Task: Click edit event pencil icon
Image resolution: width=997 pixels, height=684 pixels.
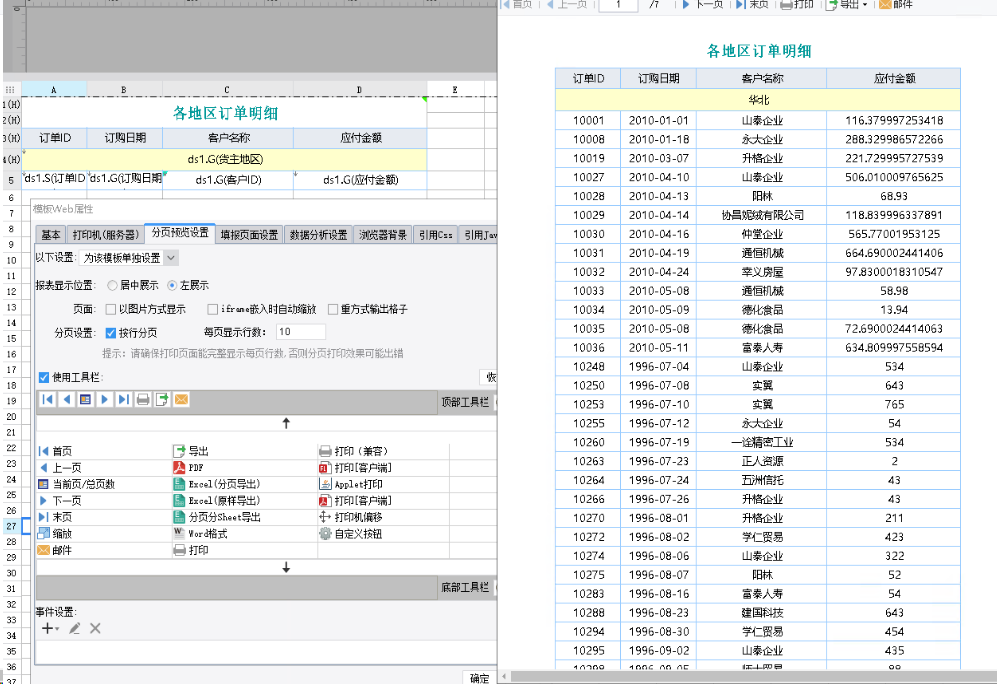Action: pos(74,628)
